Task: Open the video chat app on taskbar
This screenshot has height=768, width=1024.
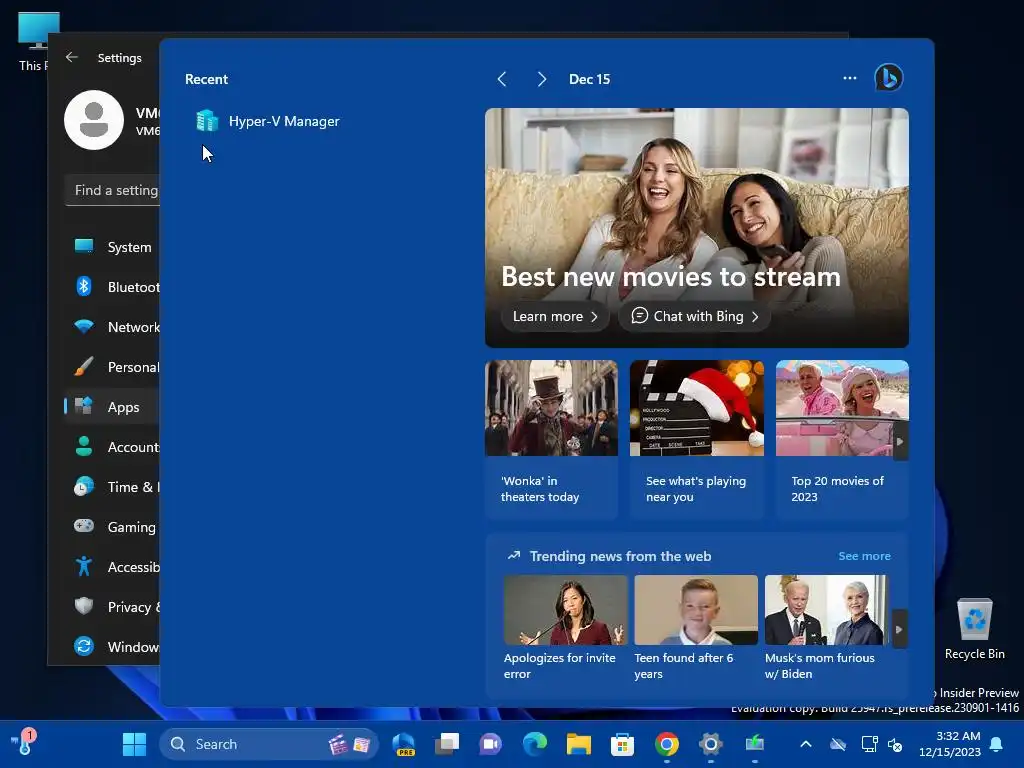Action: click(490, 744)
